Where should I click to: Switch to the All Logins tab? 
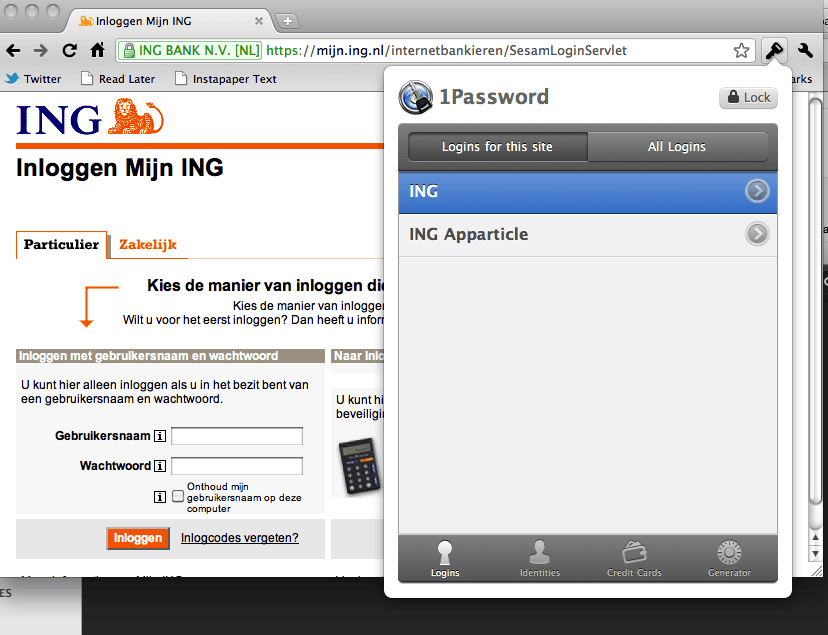(x=678, y=147)
